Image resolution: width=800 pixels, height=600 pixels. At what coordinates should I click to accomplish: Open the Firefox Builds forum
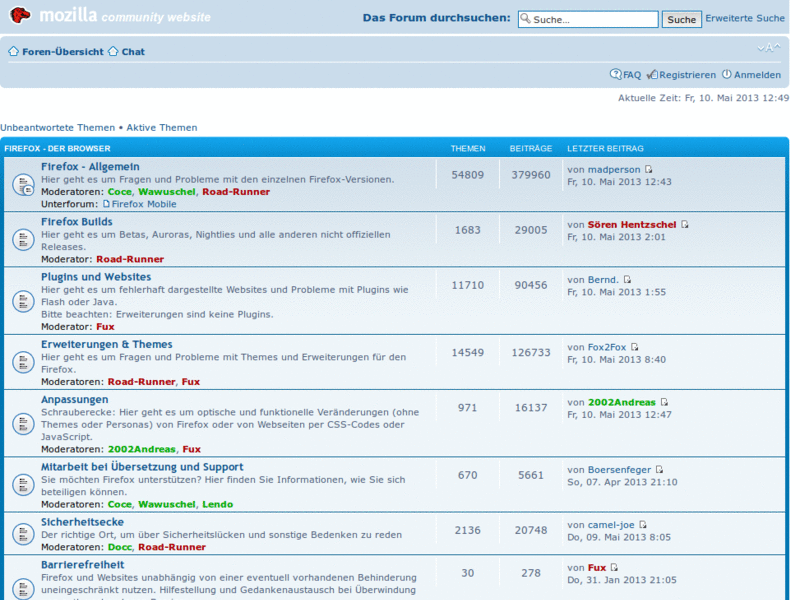[x=77, y=222]
